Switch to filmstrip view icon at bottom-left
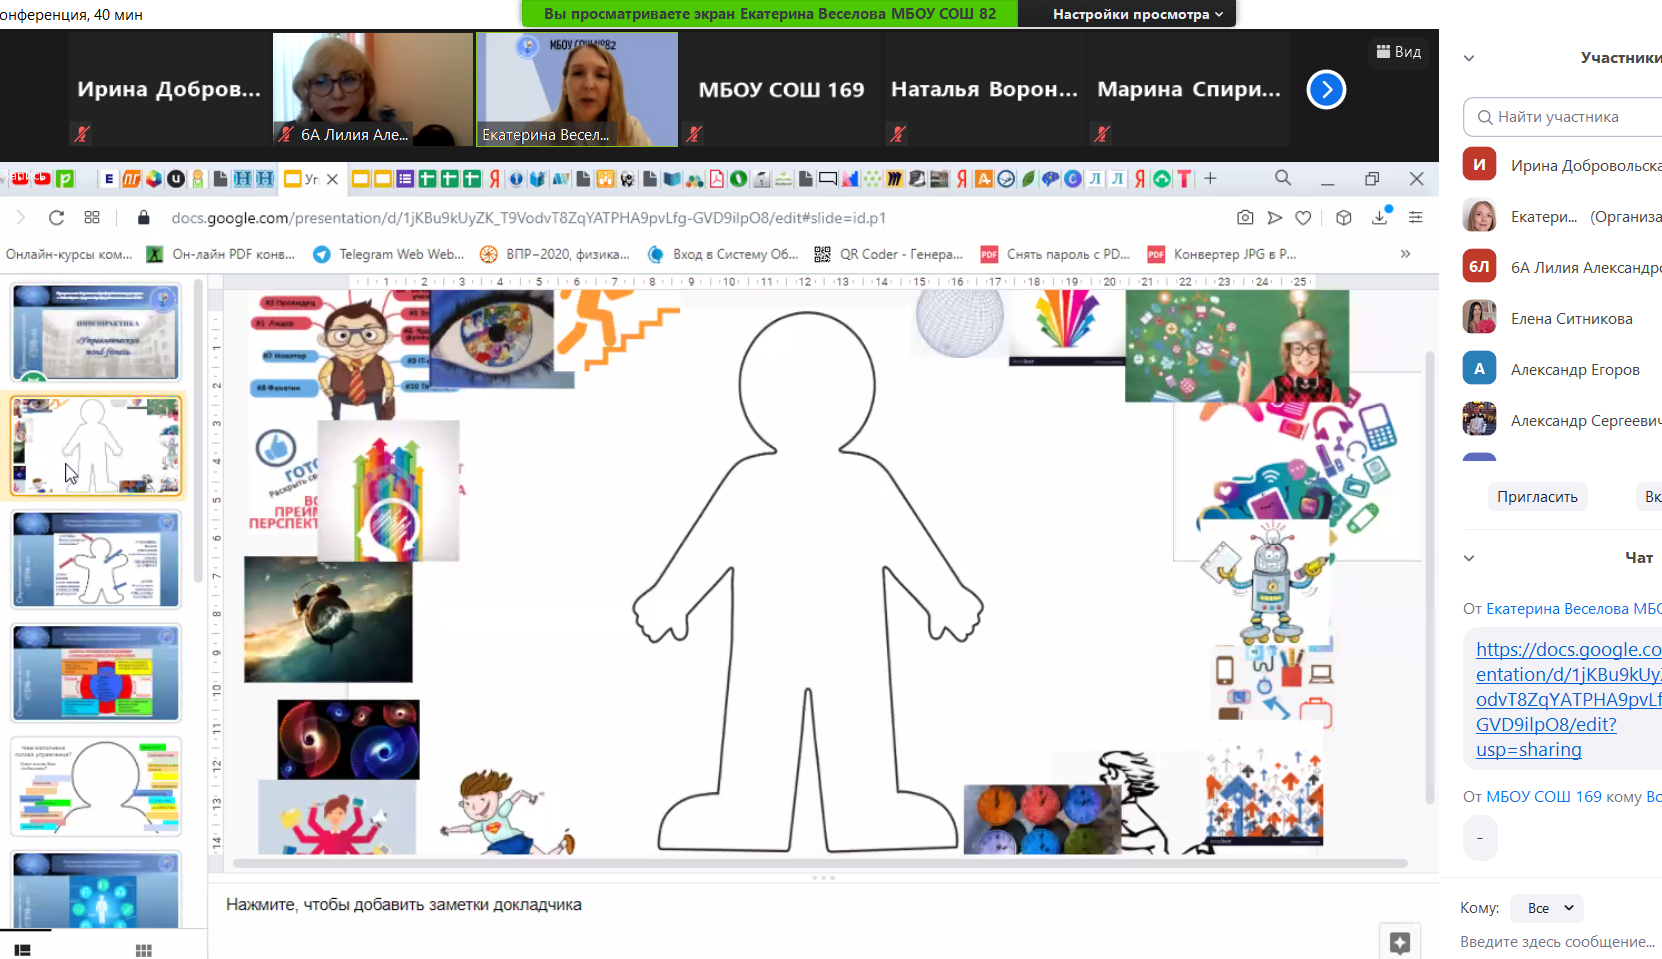1662x959 pixels. tap(22, 950)
